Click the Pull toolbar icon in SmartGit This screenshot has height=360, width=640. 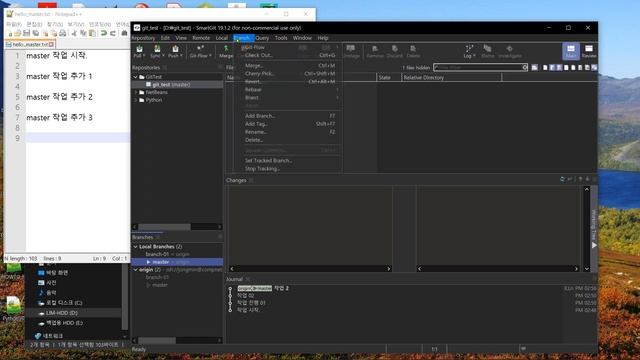139,49
